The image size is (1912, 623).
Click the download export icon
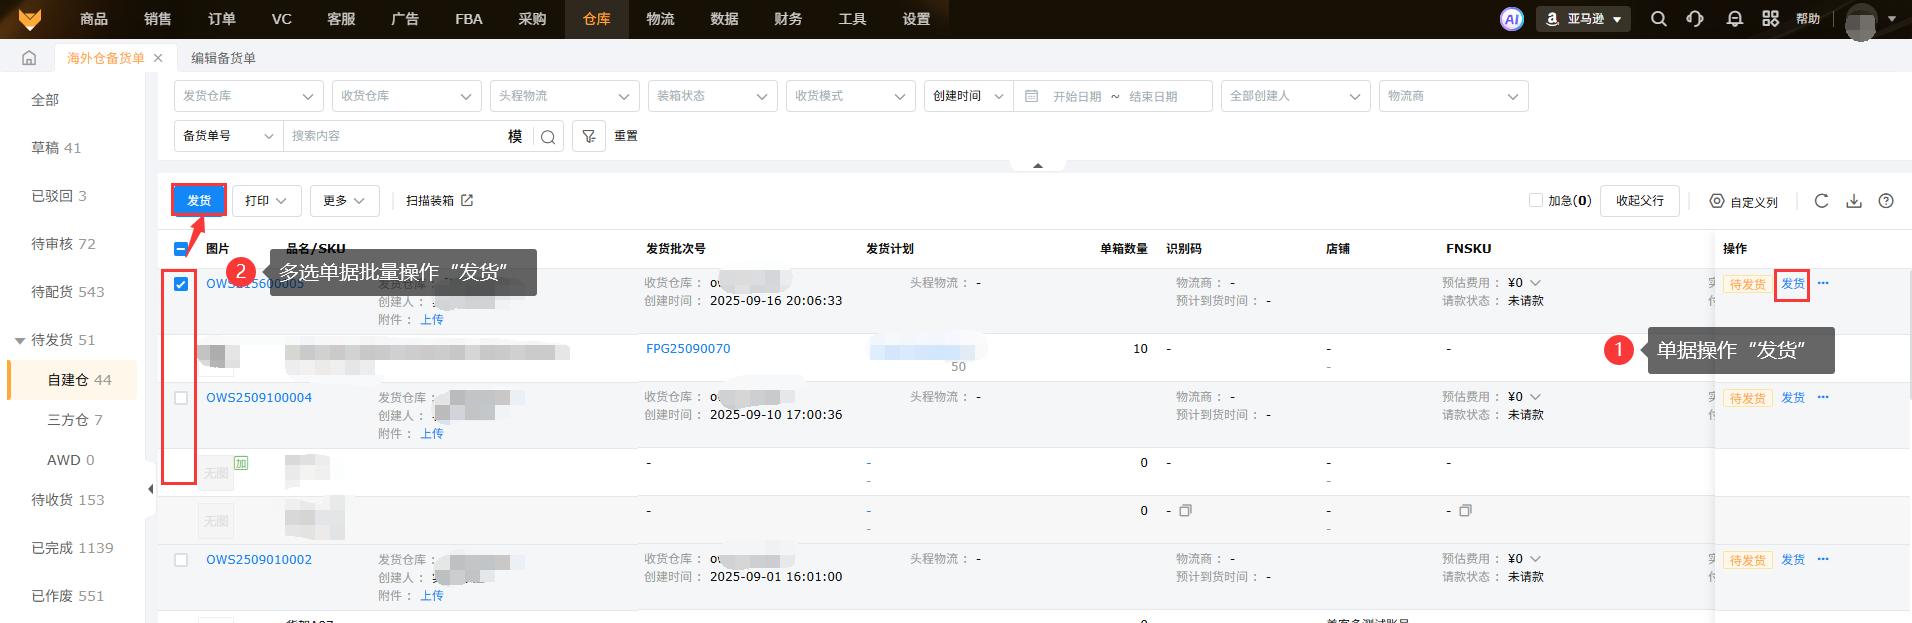click(1853, 201)
